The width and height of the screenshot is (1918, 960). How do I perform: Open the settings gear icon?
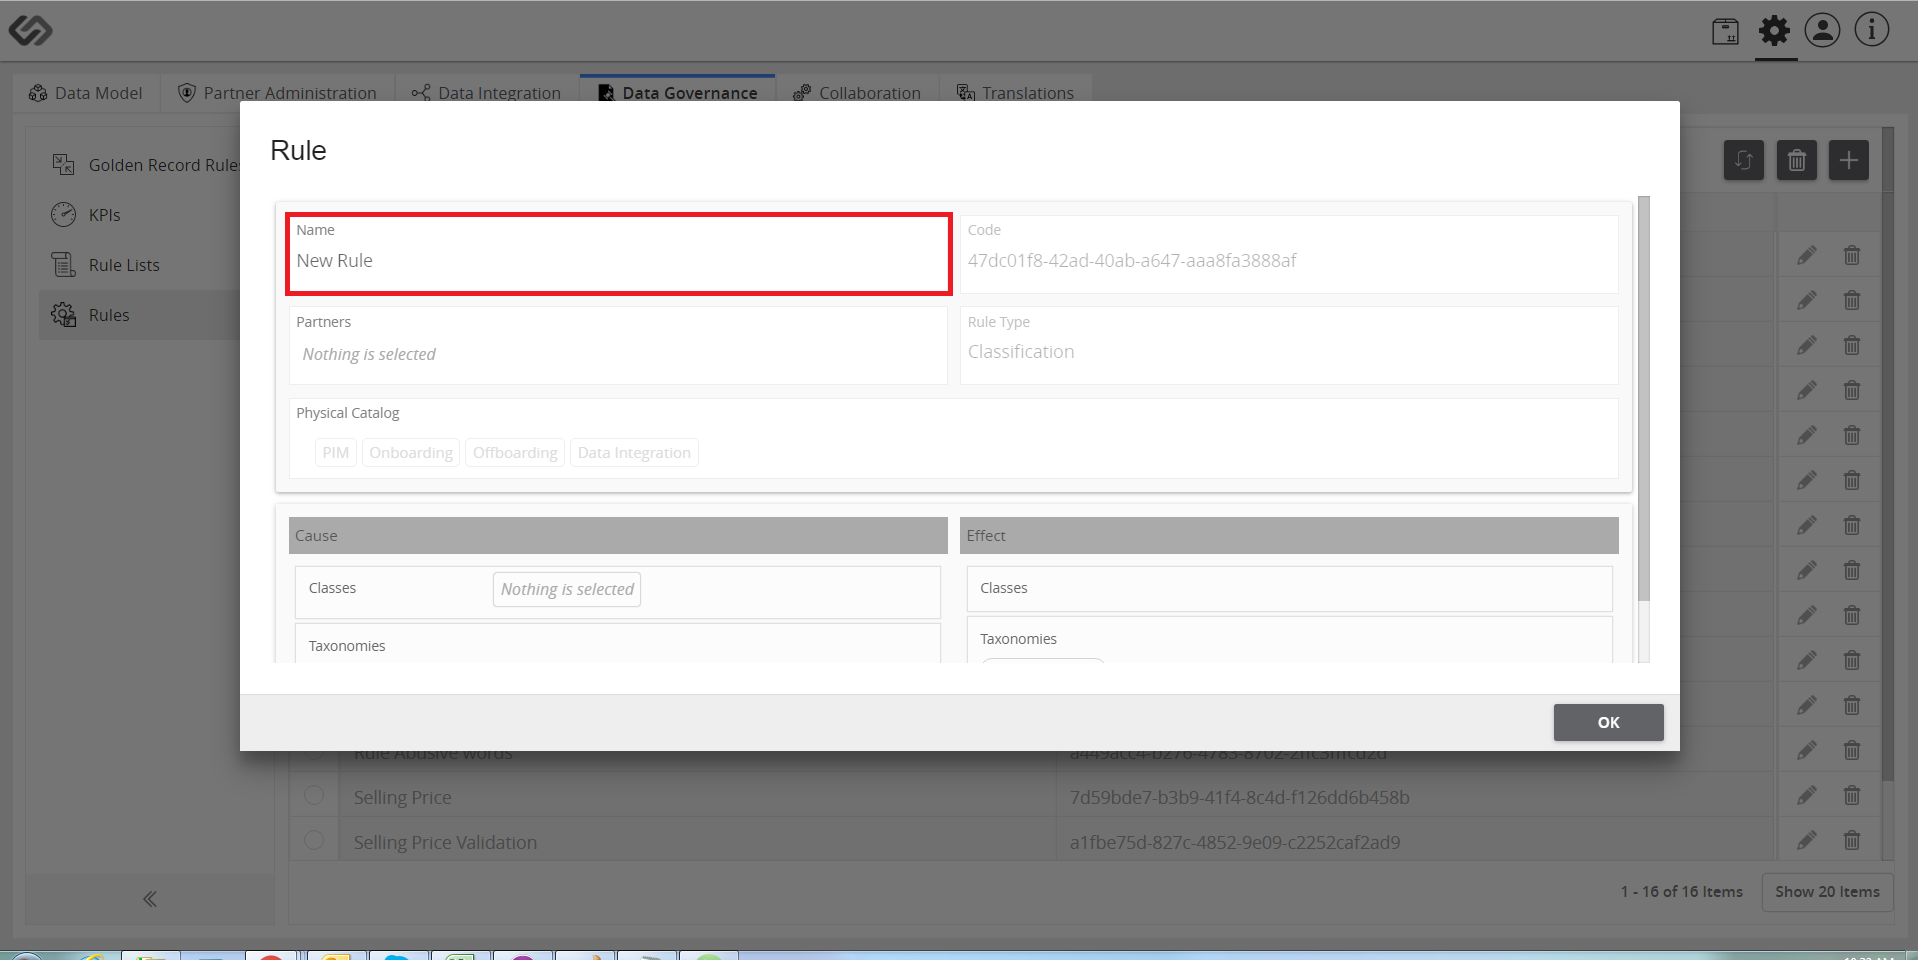pyautogui.click(x=1775, y=31)
